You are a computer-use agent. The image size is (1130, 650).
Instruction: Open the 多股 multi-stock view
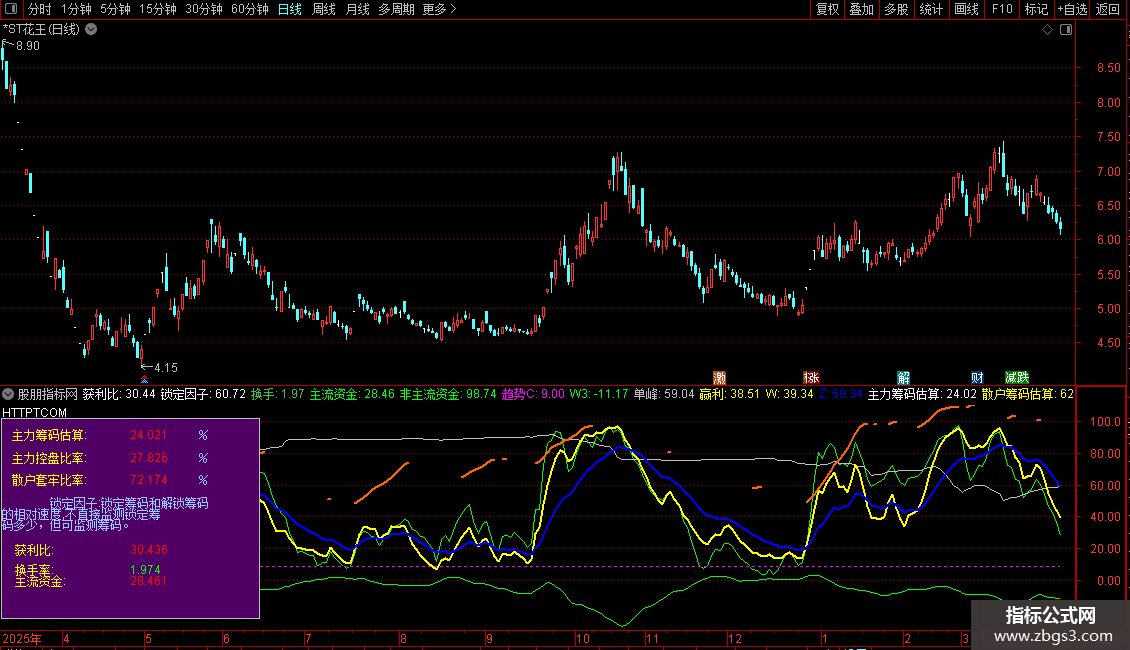(897, 9)
